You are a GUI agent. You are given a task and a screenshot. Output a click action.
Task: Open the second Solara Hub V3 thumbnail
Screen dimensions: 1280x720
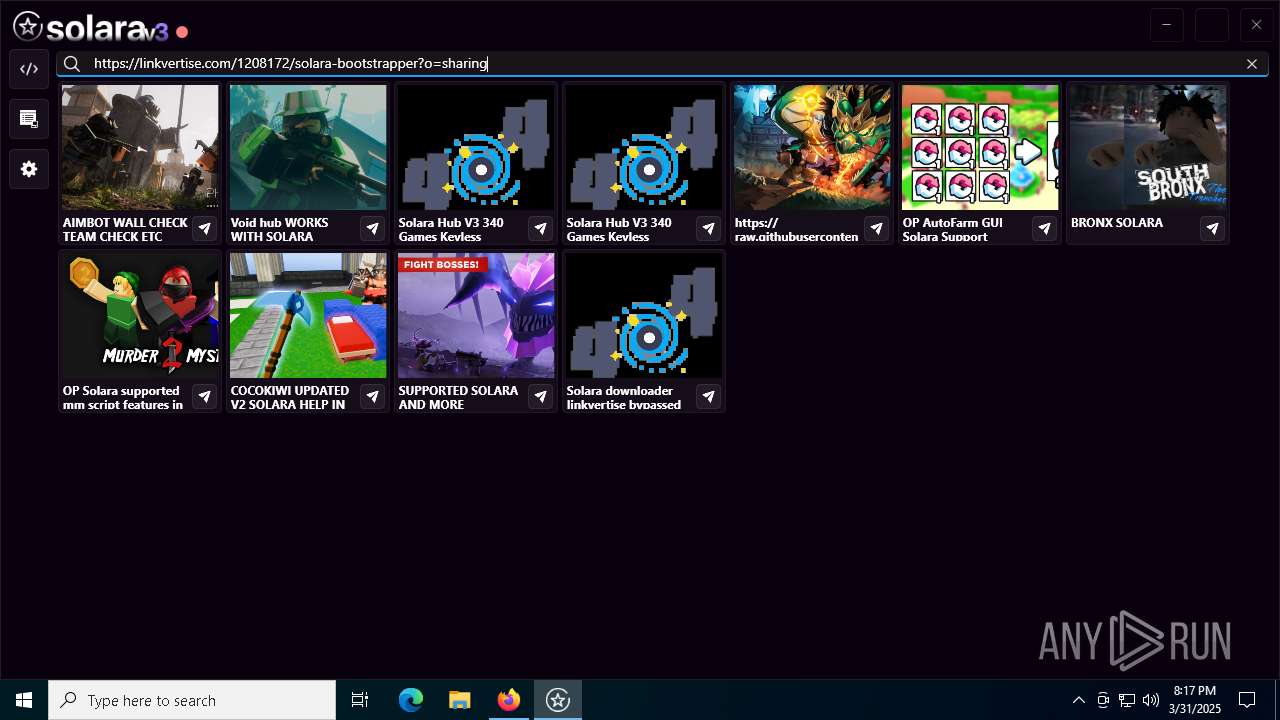[x=644, y=147]
